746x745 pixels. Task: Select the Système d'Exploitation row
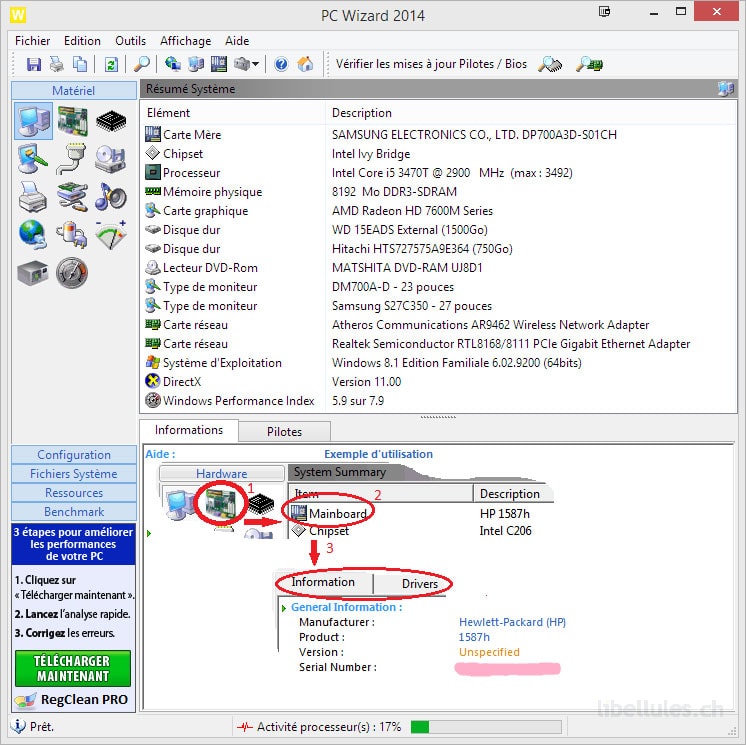point(438,363)
